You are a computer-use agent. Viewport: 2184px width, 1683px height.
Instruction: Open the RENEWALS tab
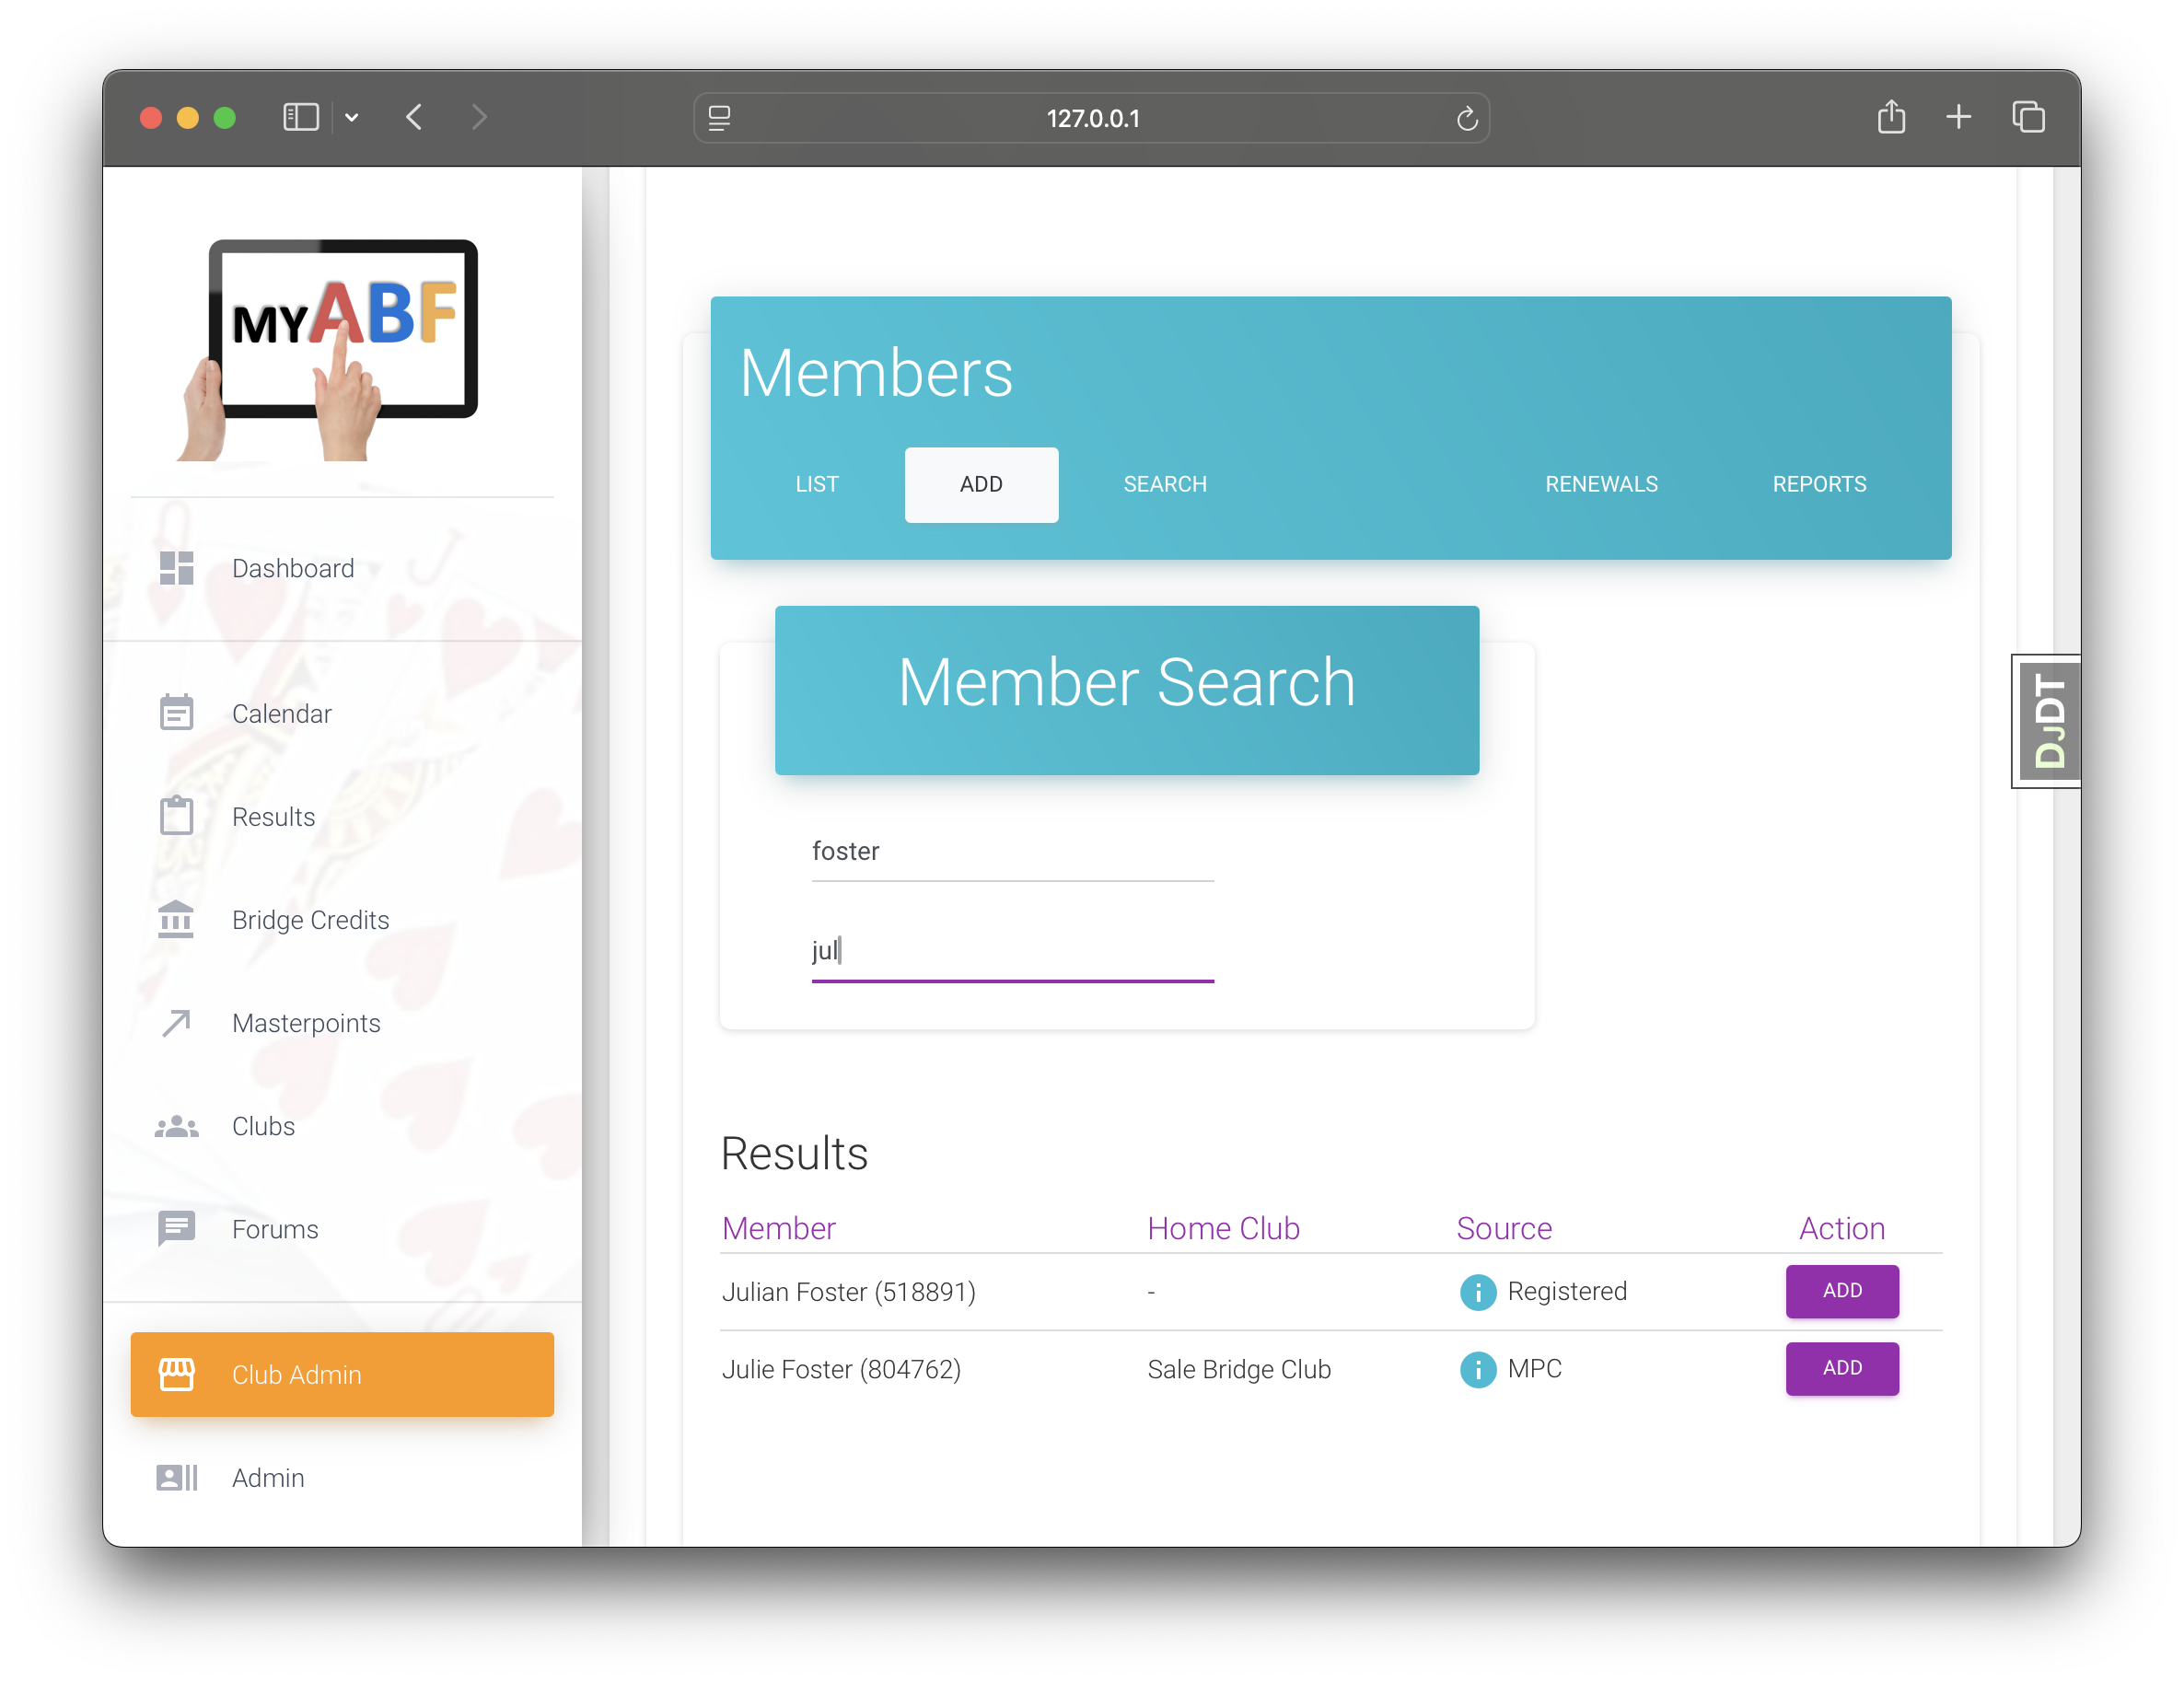(x=1600, y=484)
